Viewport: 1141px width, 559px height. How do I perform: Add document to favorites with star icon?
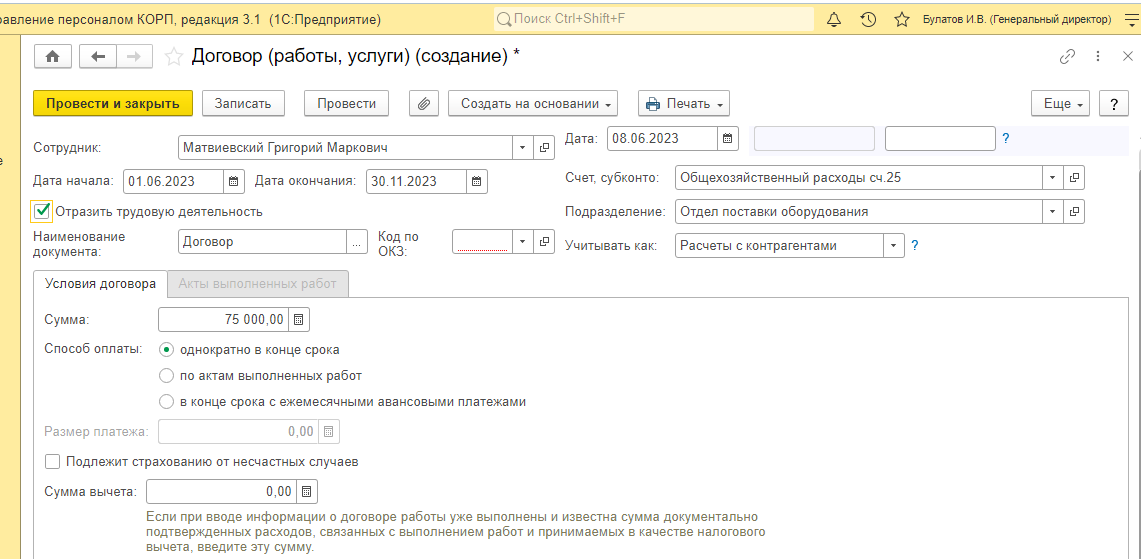coord(174,57)
